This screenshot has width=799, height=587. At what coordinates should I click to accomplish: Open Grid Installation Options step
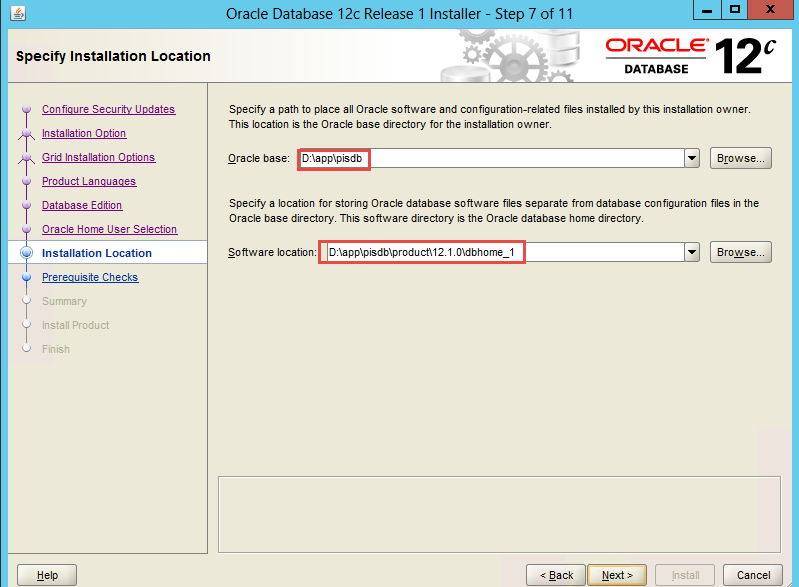click(x=98, y=157)
